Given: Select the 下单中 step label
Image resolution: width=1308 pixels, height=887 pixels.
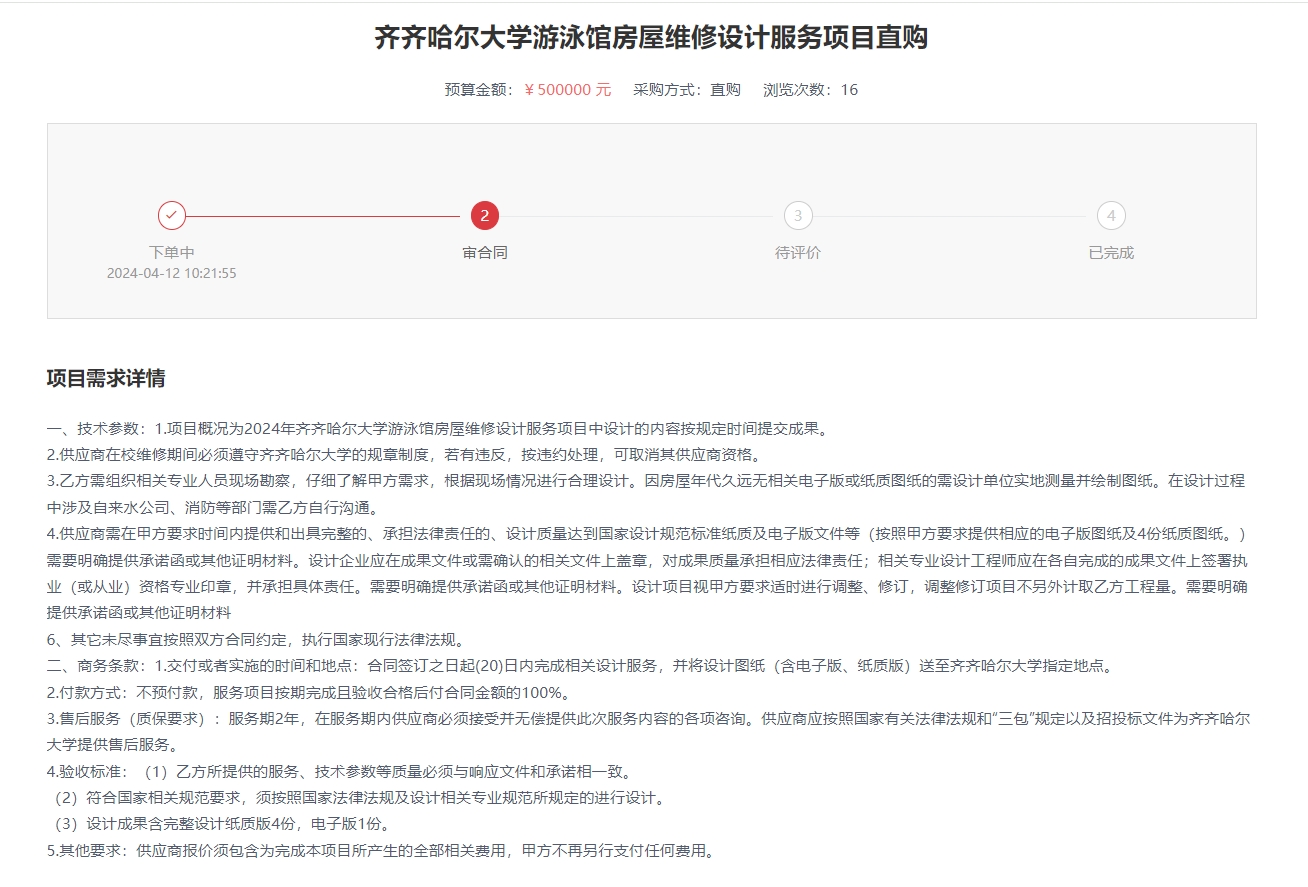Looking at the screenshot, I should [x=172, y=253].
